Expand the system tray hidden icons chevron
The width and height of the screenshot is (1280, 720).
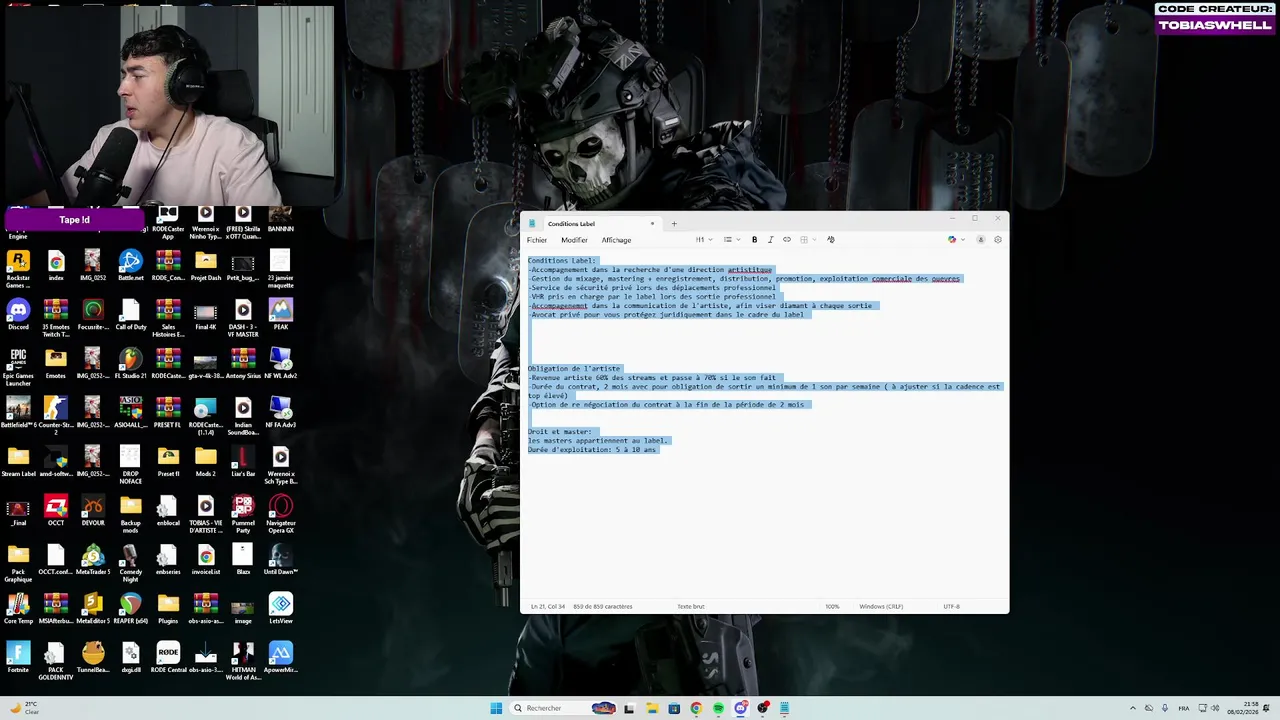pos(1133,708)
